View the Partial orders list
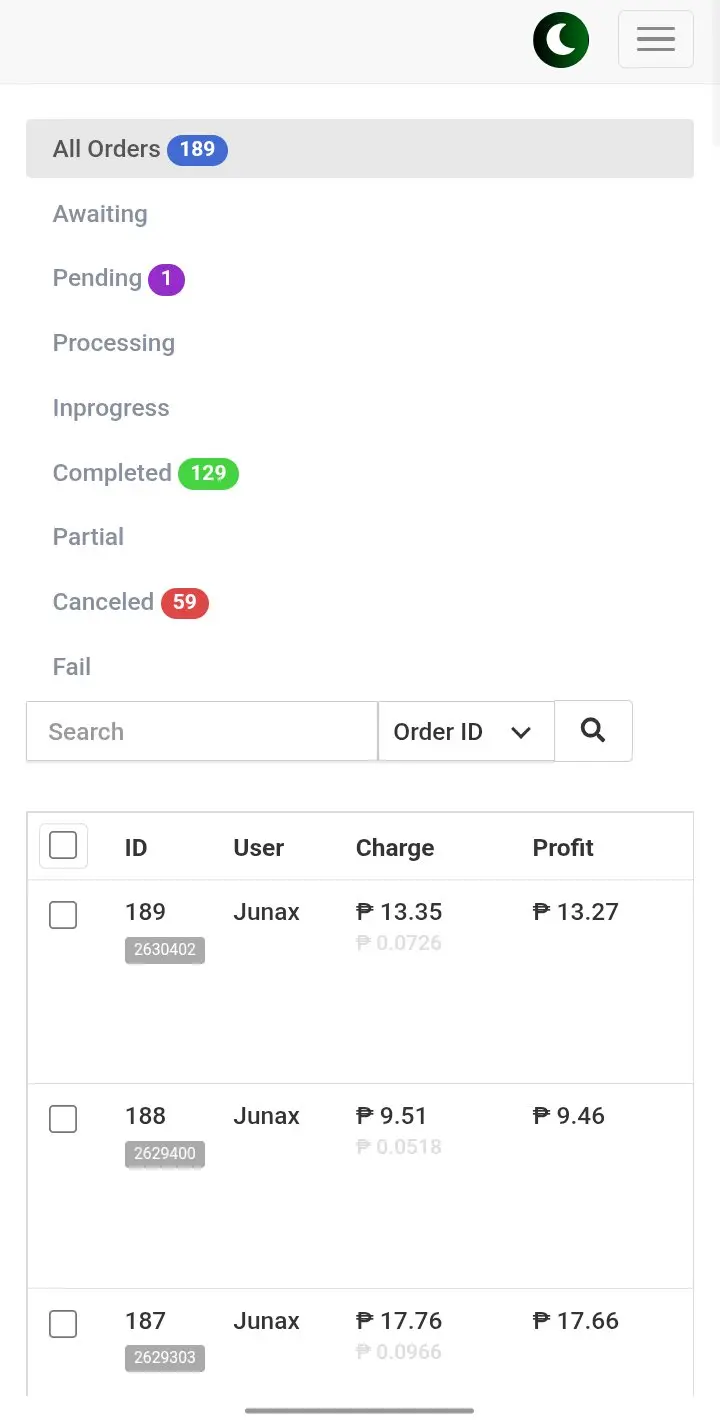Screen dimensions: 720x1424 (x=88, y=537)
